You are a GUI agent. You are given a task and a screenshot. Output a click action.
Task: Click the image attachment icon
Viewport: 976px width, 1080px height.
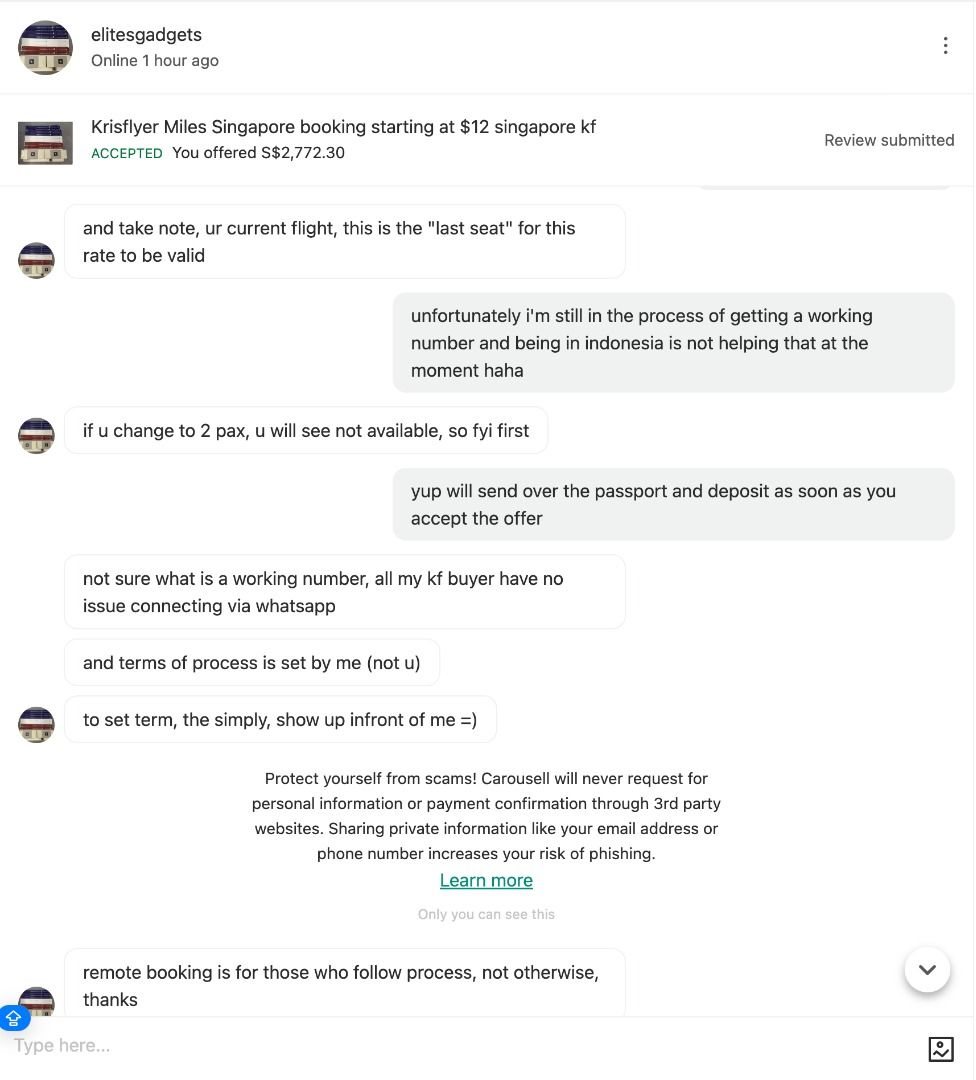(941, 1049)
